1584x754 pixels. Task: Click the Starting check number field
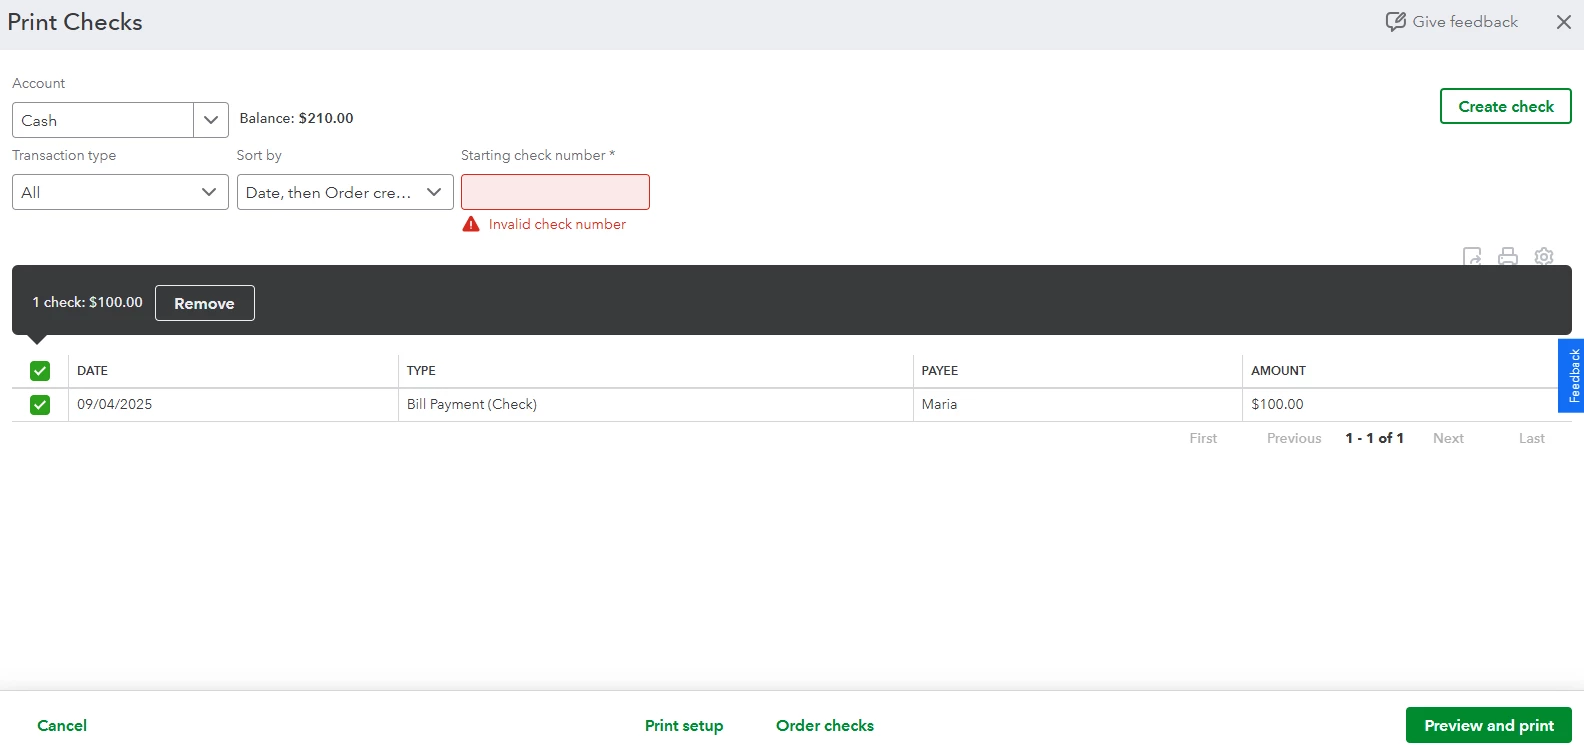point(555,192)
